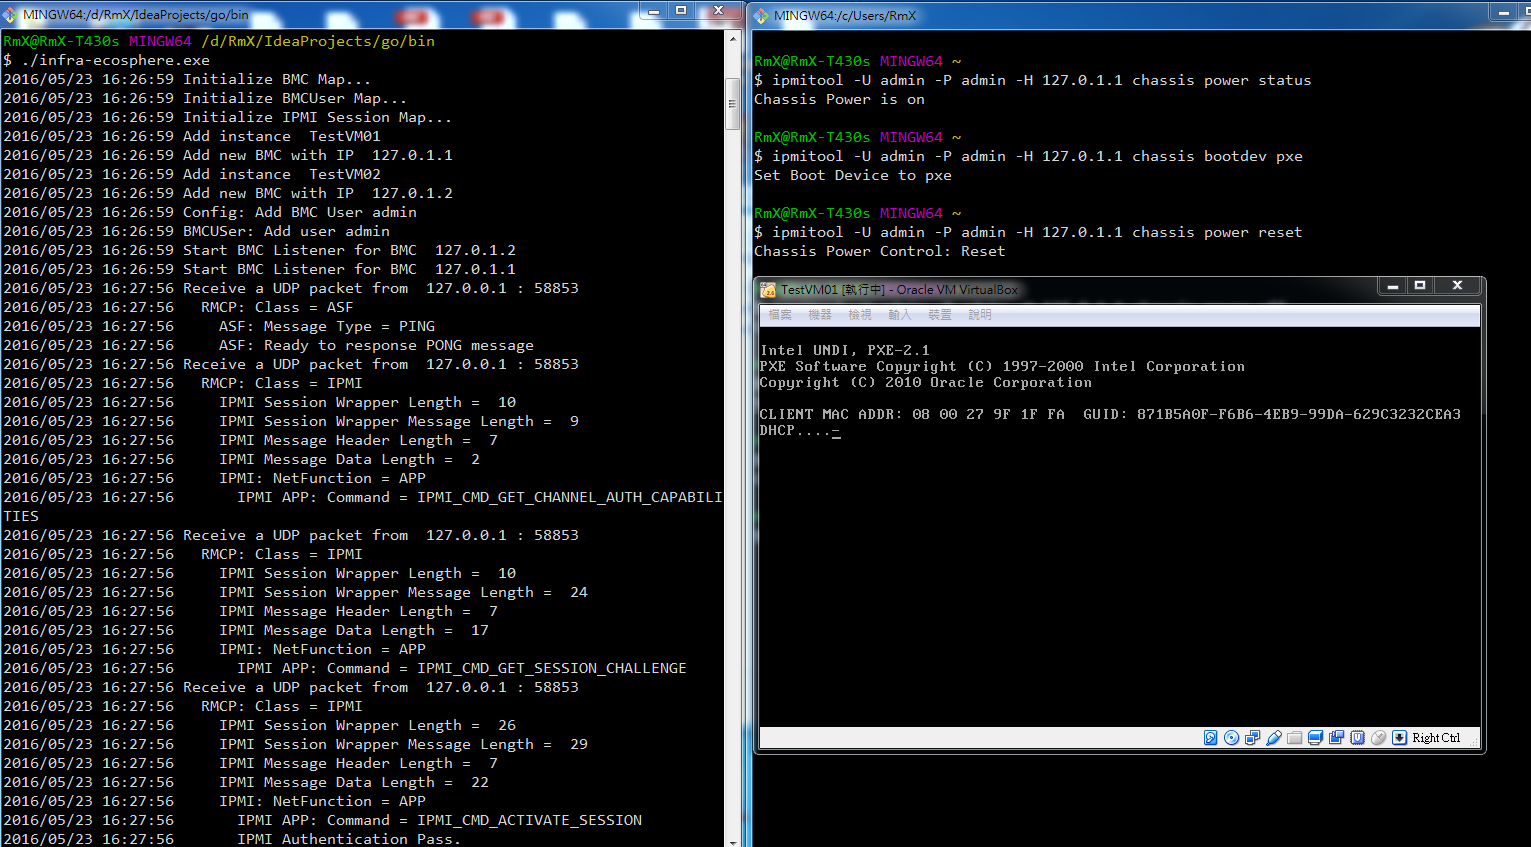
Task: Click the MINGW64 icon of the Users/RmX terminal title bar
Action: 761,15
